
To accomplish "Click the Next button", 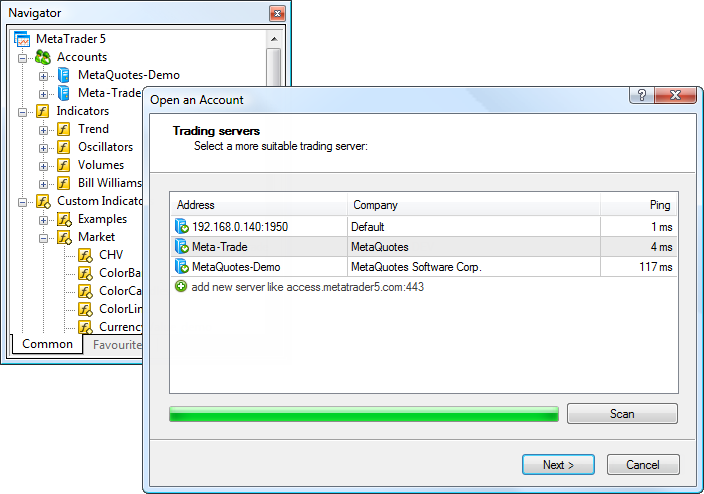I will [x=558, y=465].
